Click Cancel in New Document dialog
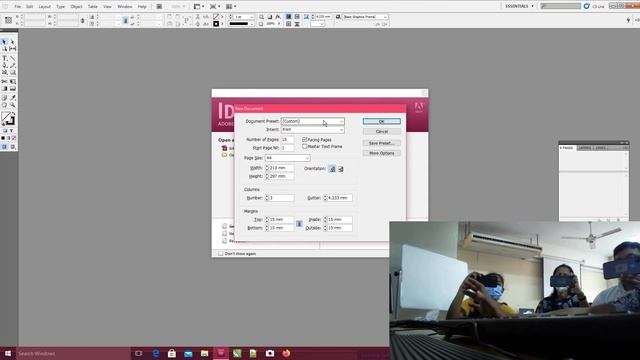Viewport: 640px width, 360px height. 382,131
